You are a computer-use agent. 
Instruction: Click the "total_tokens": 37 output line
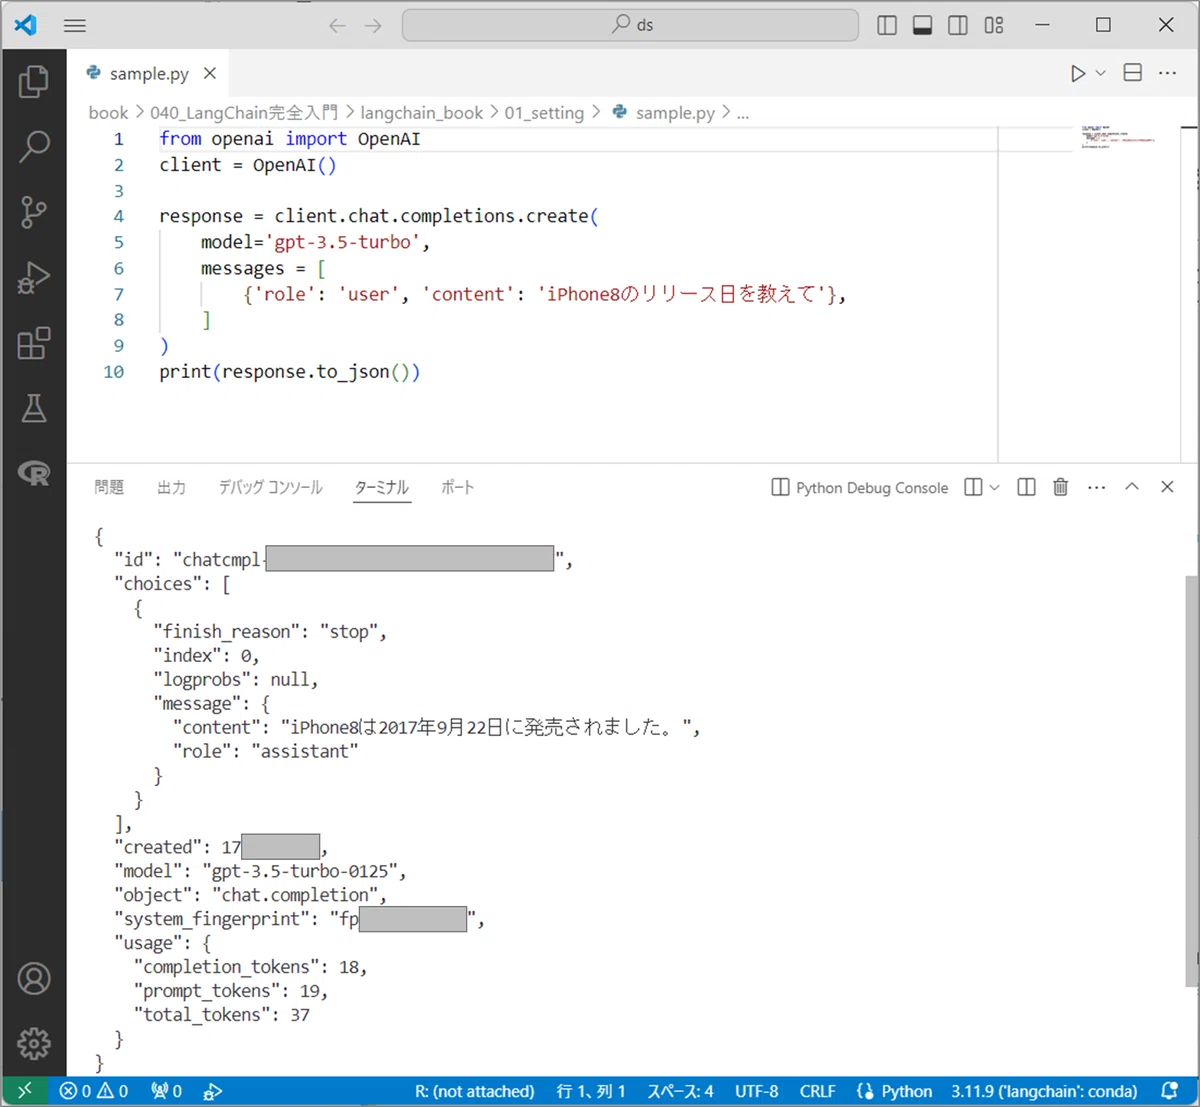tap(222, 1015)
